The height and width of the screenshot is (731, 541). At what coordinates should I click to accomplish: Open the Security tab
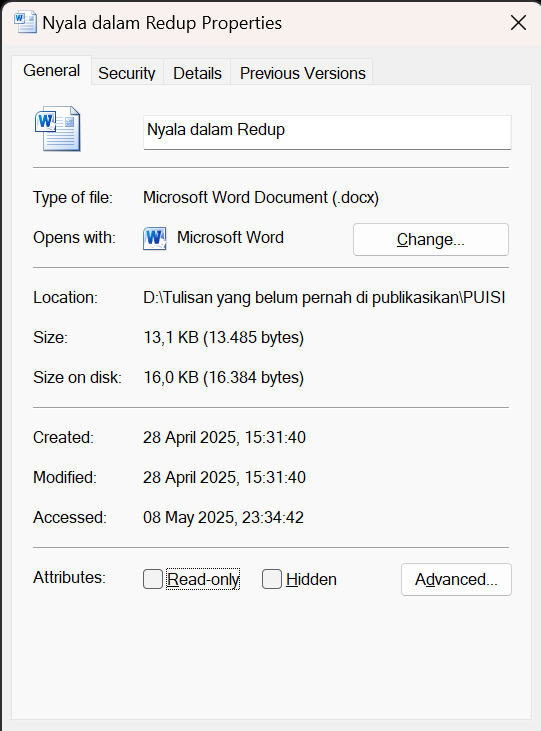pos(126,73)
